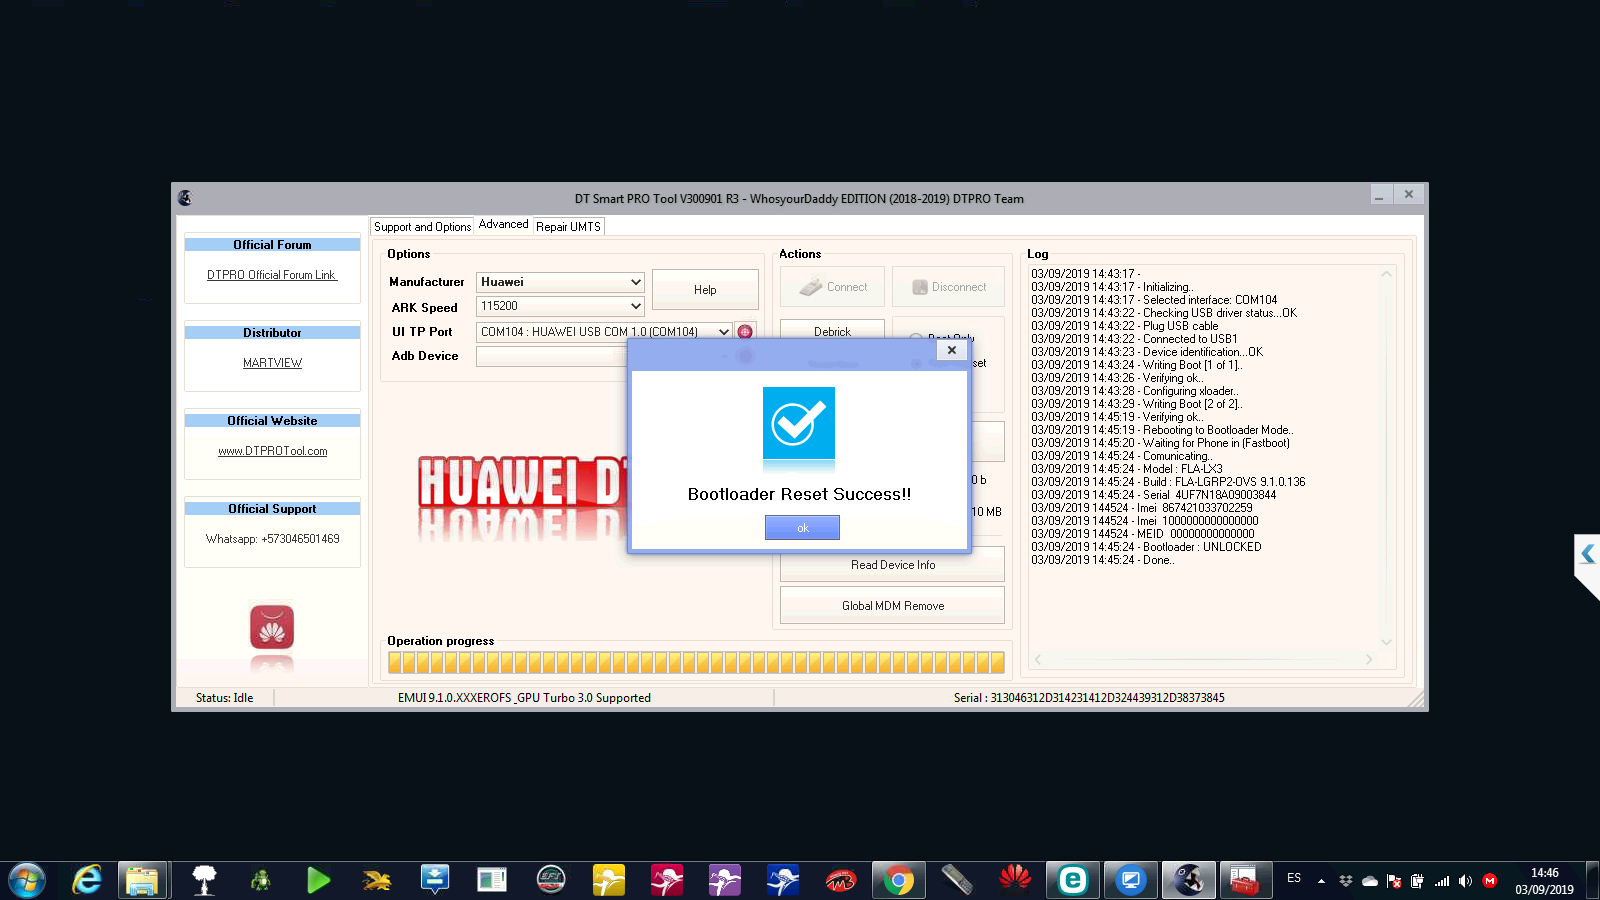Click the Disconnect button
Viewport: 1600px width, 900px height.
tap(948, 287)
